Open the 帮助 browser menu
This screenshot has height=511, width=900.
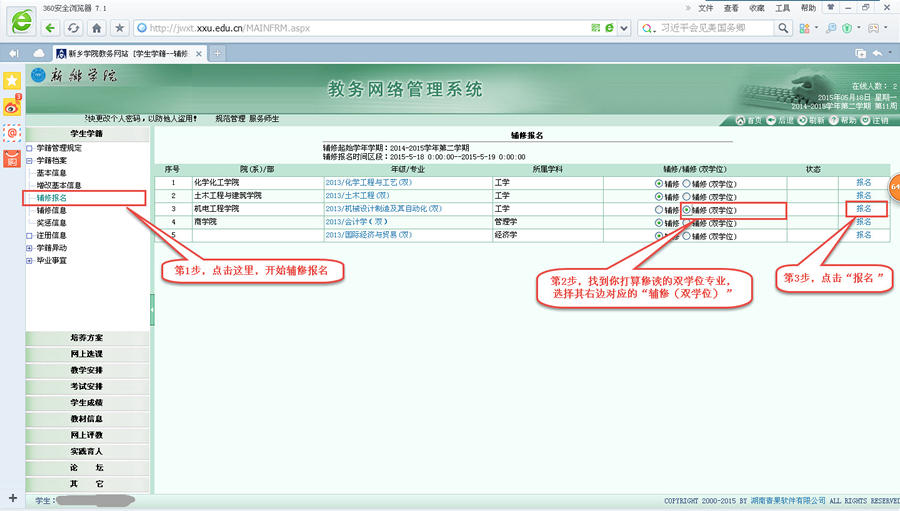pyautogui.click(x=808, y=8)
